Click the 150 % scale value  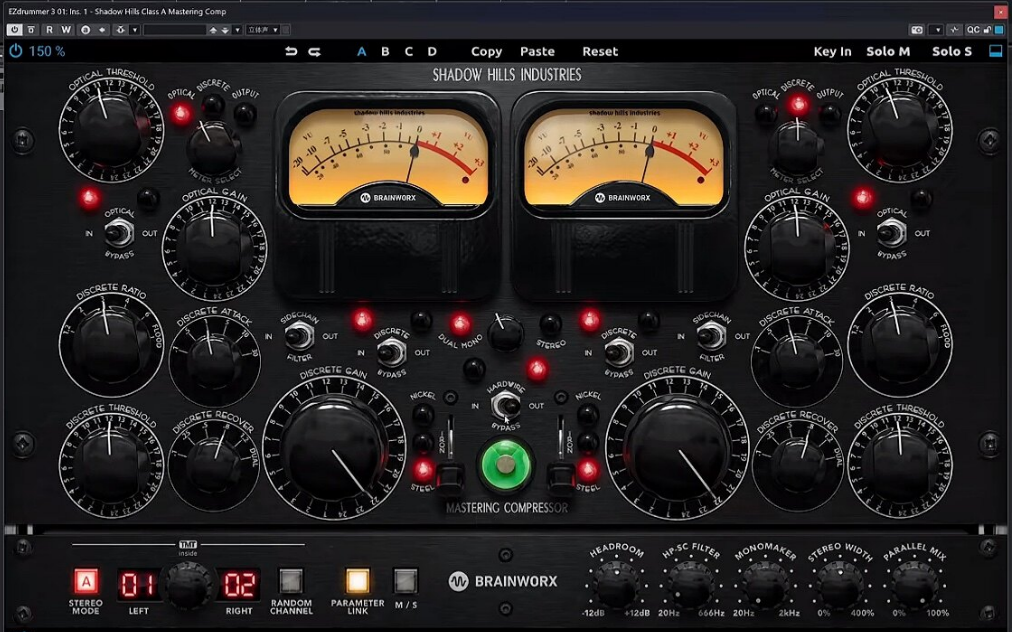pyautogui.click(x=46, y=51)
